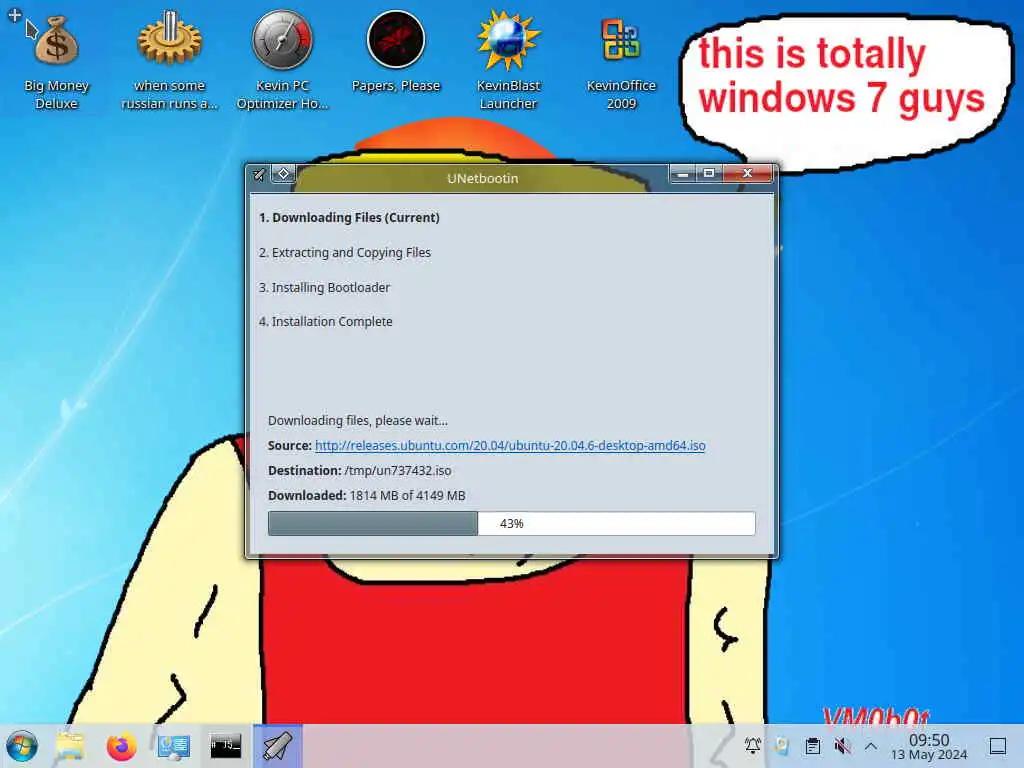Image resolution: width=1024 pixels, height=768 pixels.
Task: Open the clipboard tray icon
Action: click(x=812, y=746)
